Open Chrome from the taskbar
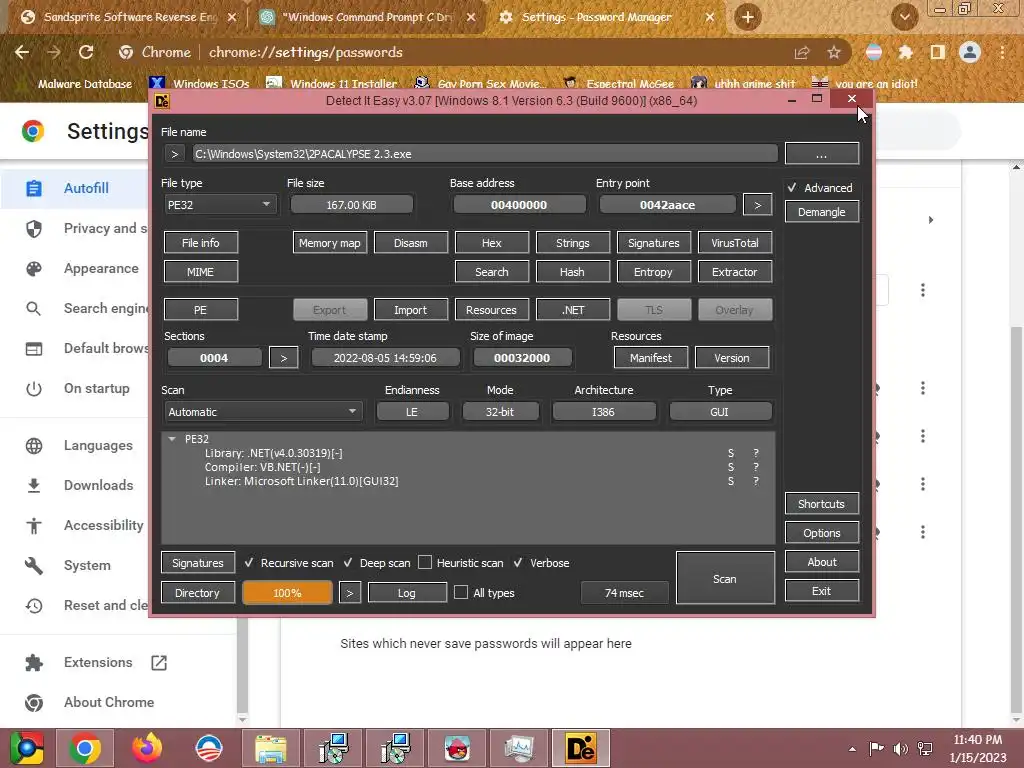 [x=85, y=748]
